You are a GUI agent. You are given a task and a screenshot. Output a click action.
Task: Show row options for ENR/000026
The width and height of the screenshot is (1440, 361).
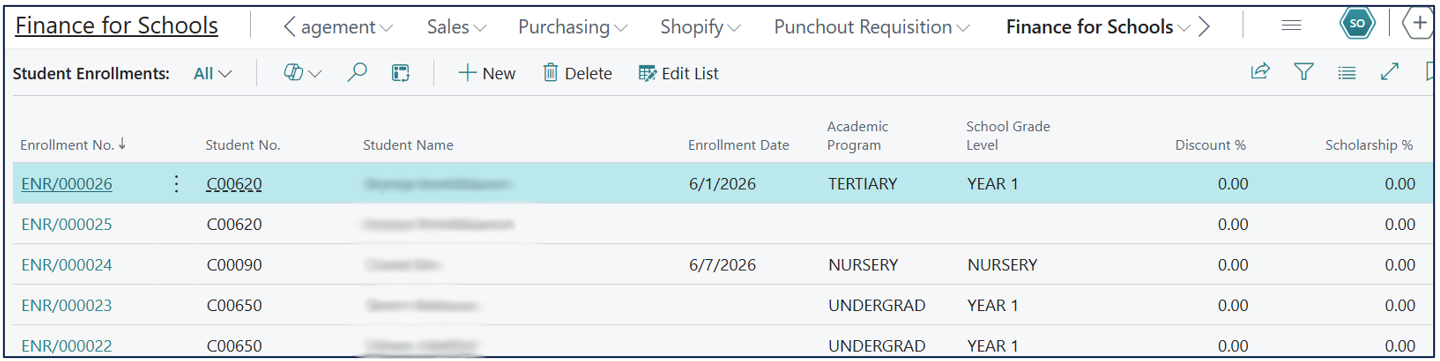[x=176, y=184]
